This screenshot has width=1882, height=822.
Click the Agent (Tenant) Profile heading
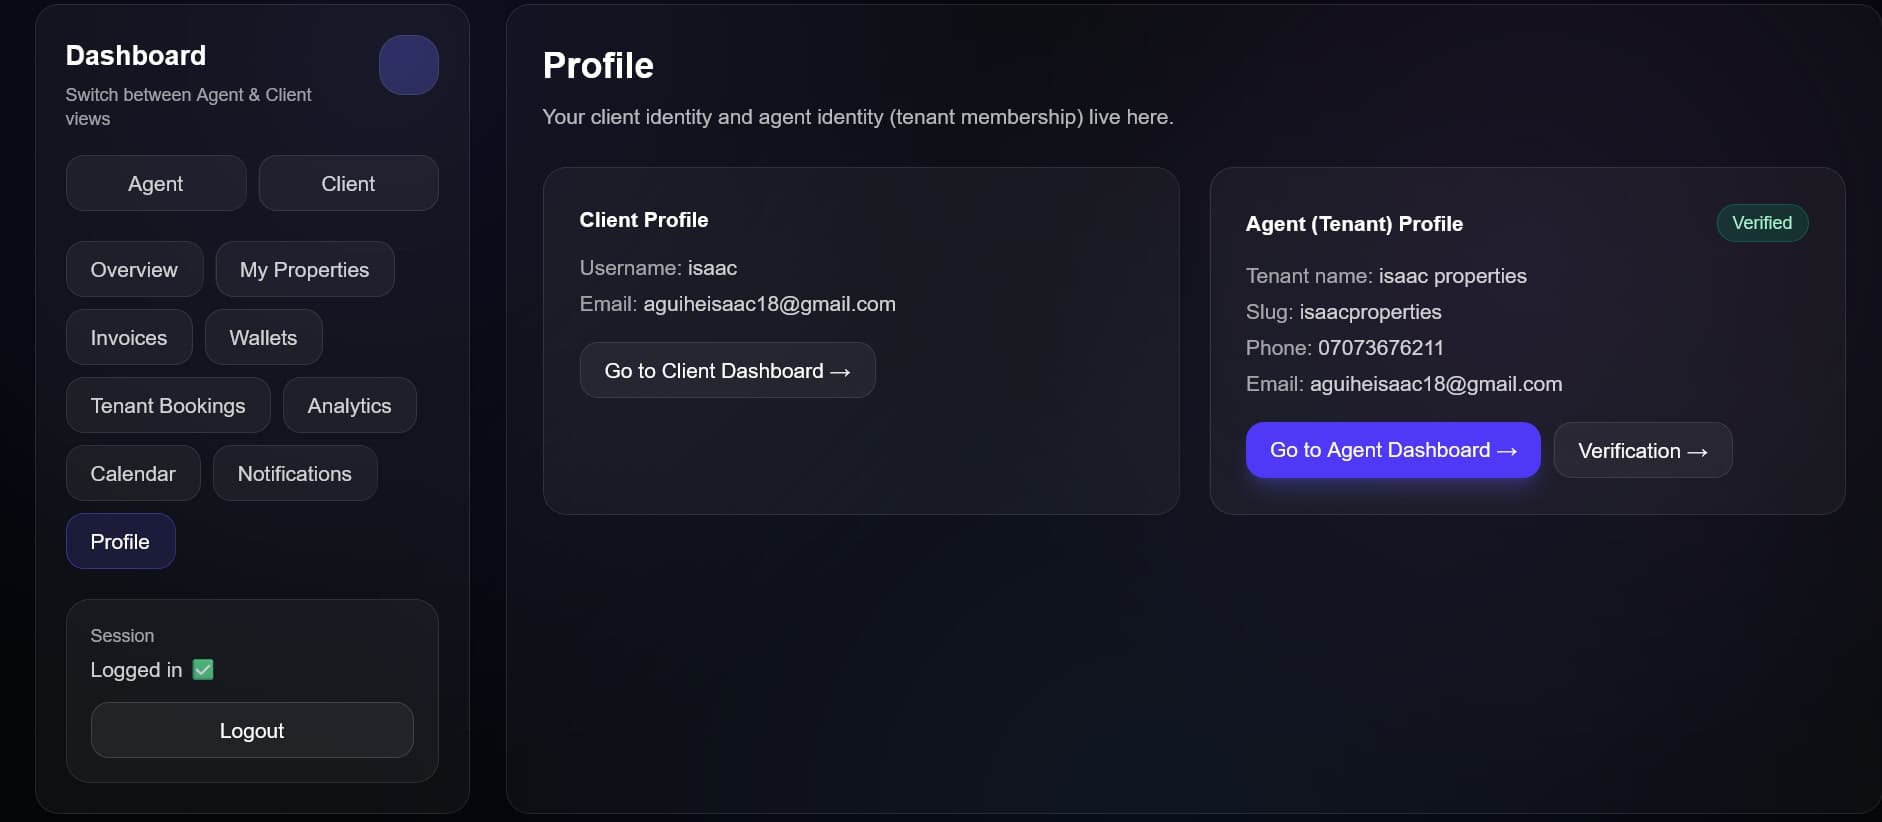tap(1354, 224)
